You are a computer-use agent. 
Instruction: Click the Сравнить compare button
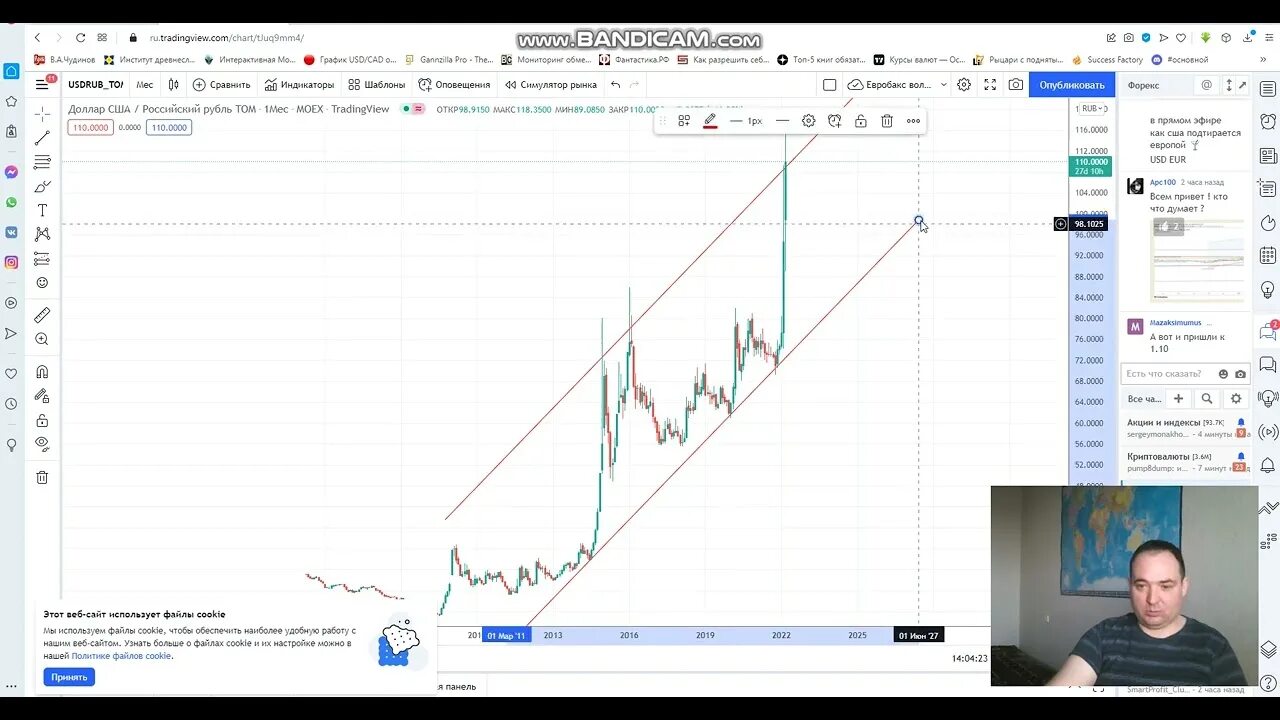[x=222, y=84]
